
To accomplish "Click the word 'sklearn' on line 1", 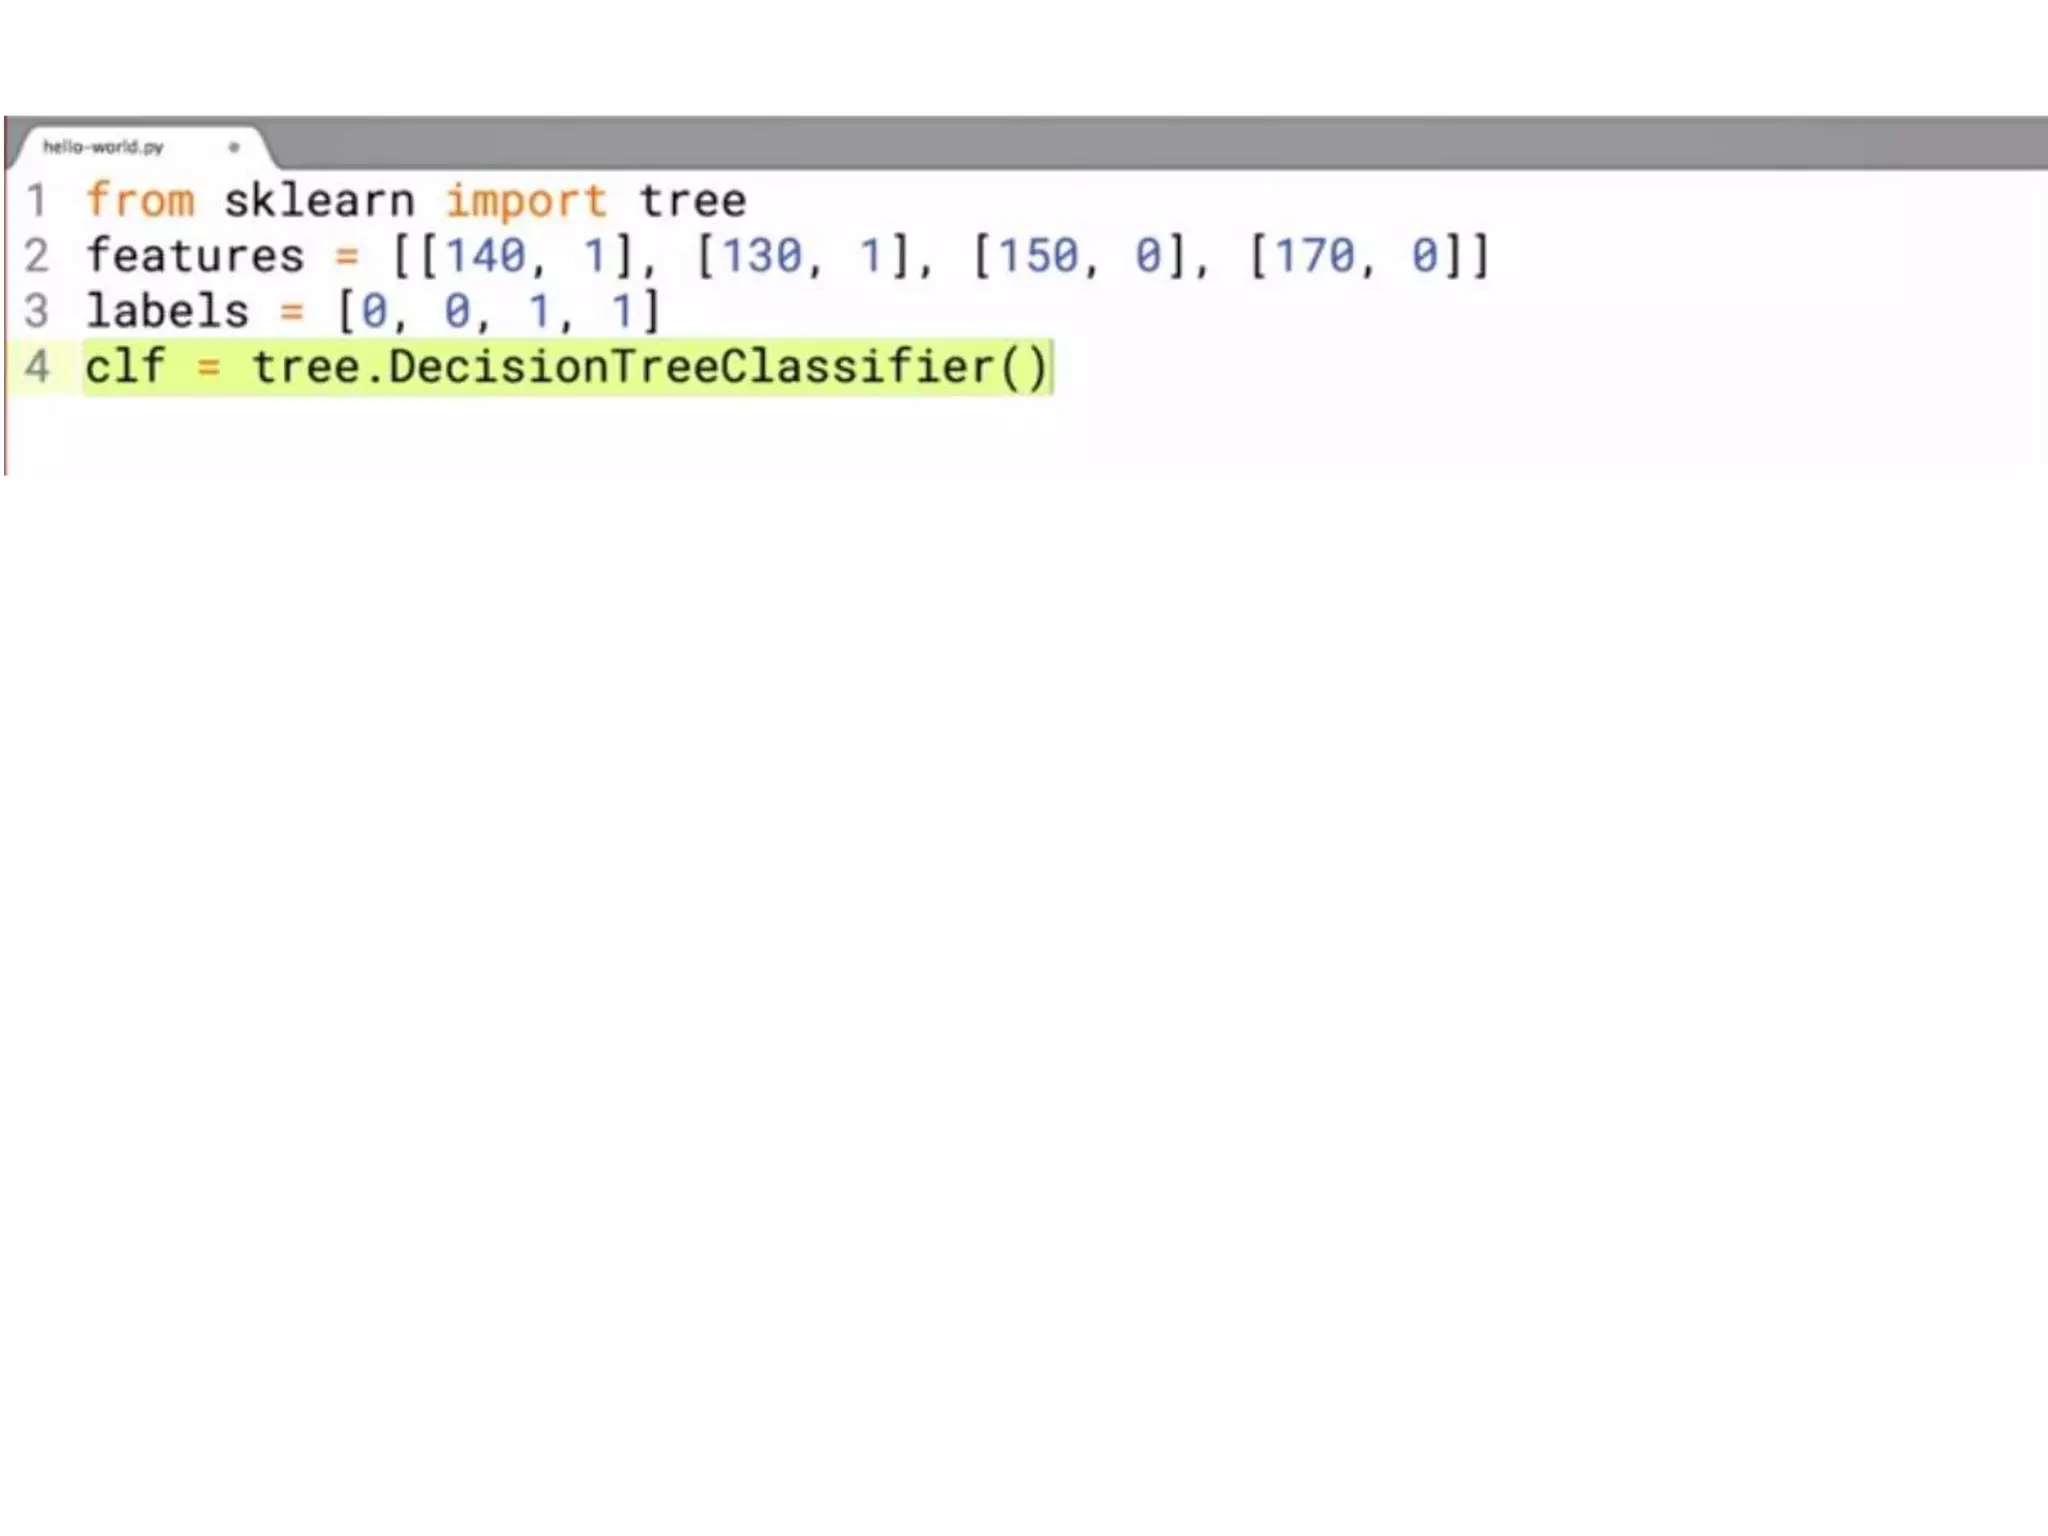I will point(319,200).
